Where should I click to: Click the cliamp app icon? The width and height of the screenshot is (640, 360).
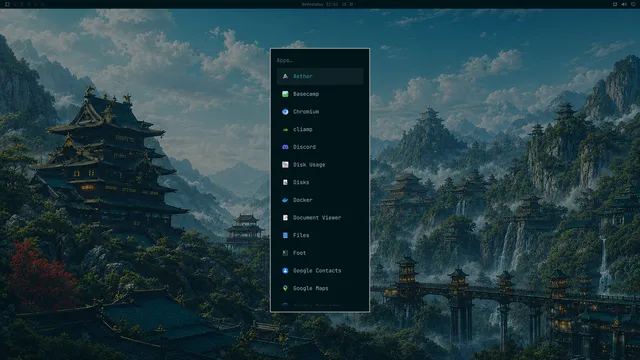pyautogui.click(x=285, y=129)
